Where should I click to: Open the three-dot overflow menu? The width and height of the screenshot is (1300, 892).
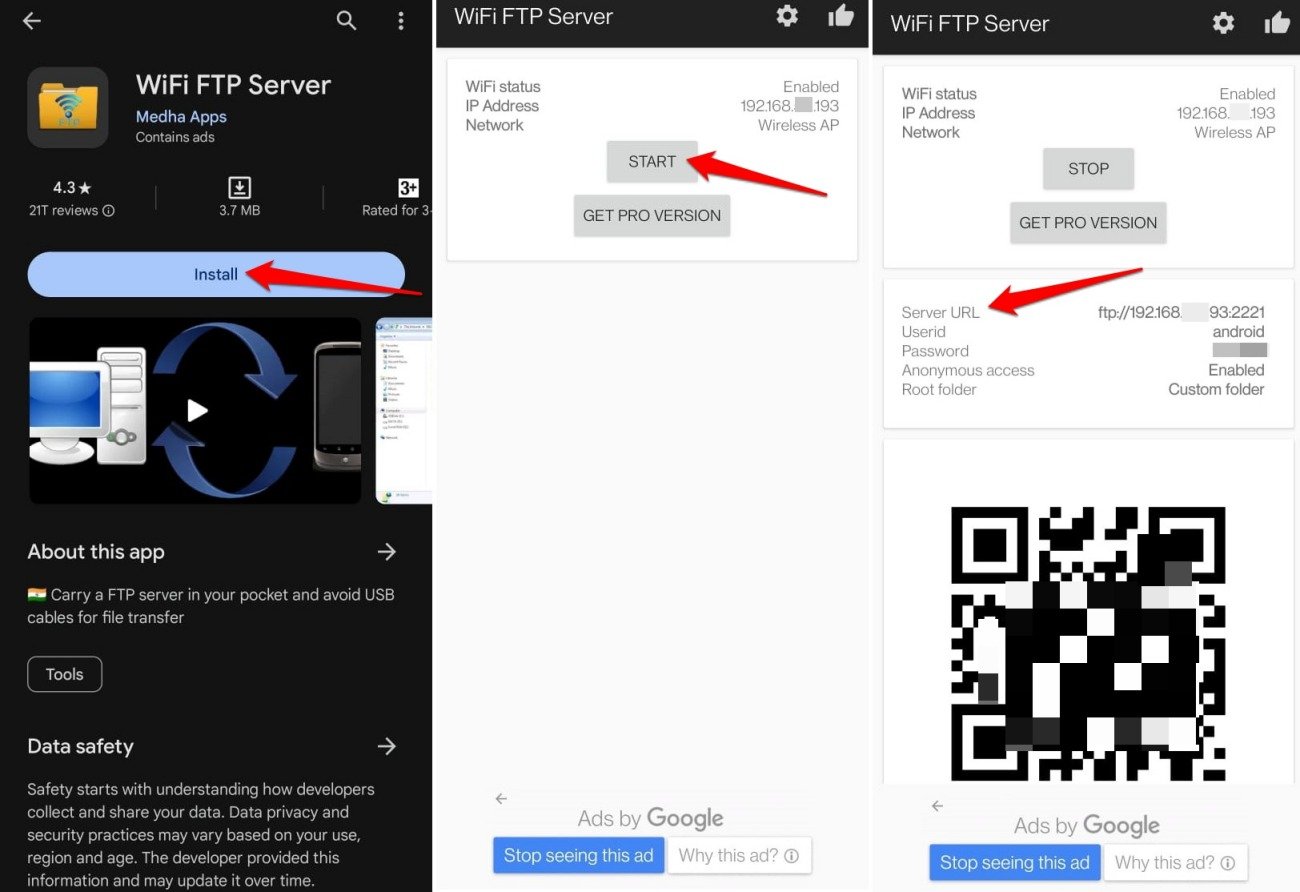[401, 21]
